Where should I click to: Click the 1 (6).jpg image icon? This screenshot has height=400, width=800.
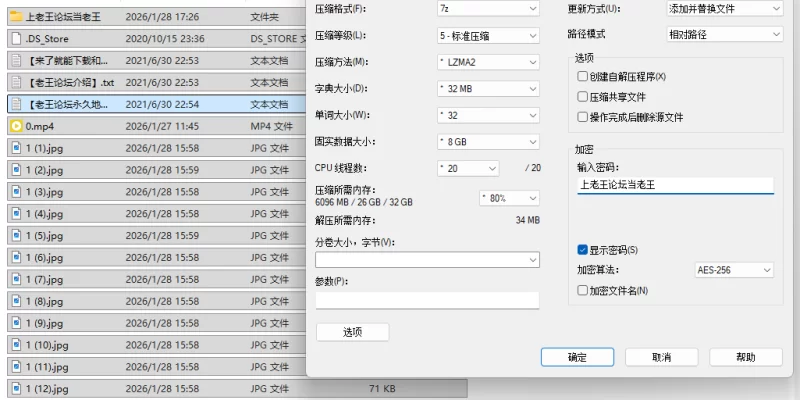pos(16,258)
